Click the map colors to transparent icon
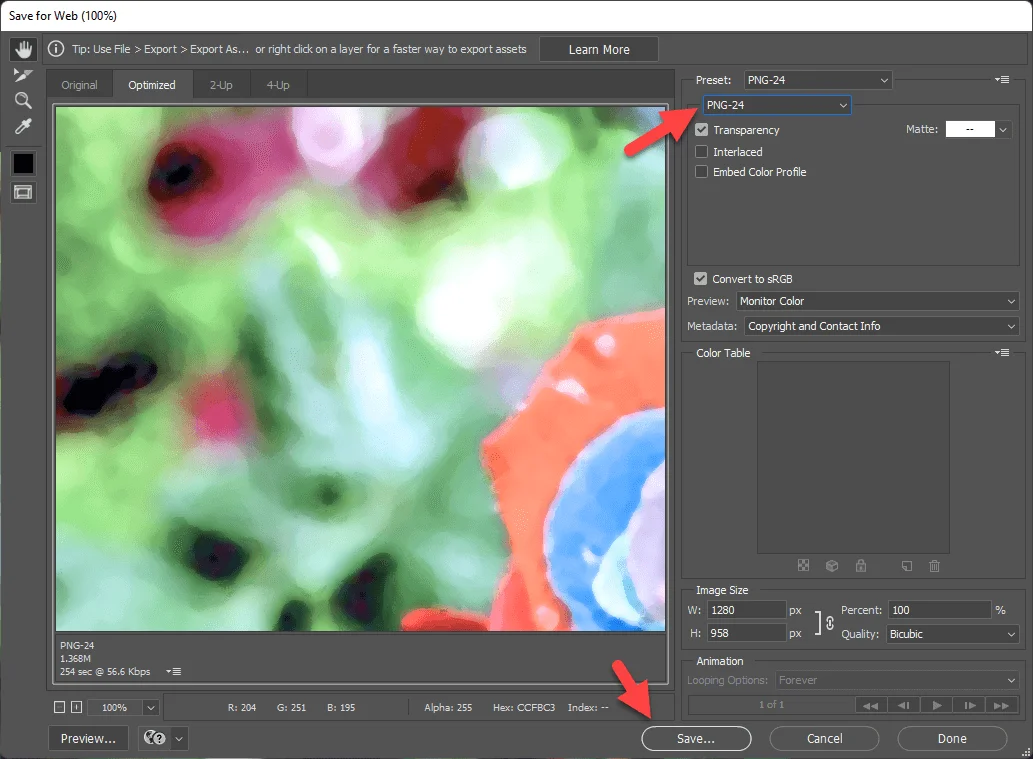 (803, 565)
